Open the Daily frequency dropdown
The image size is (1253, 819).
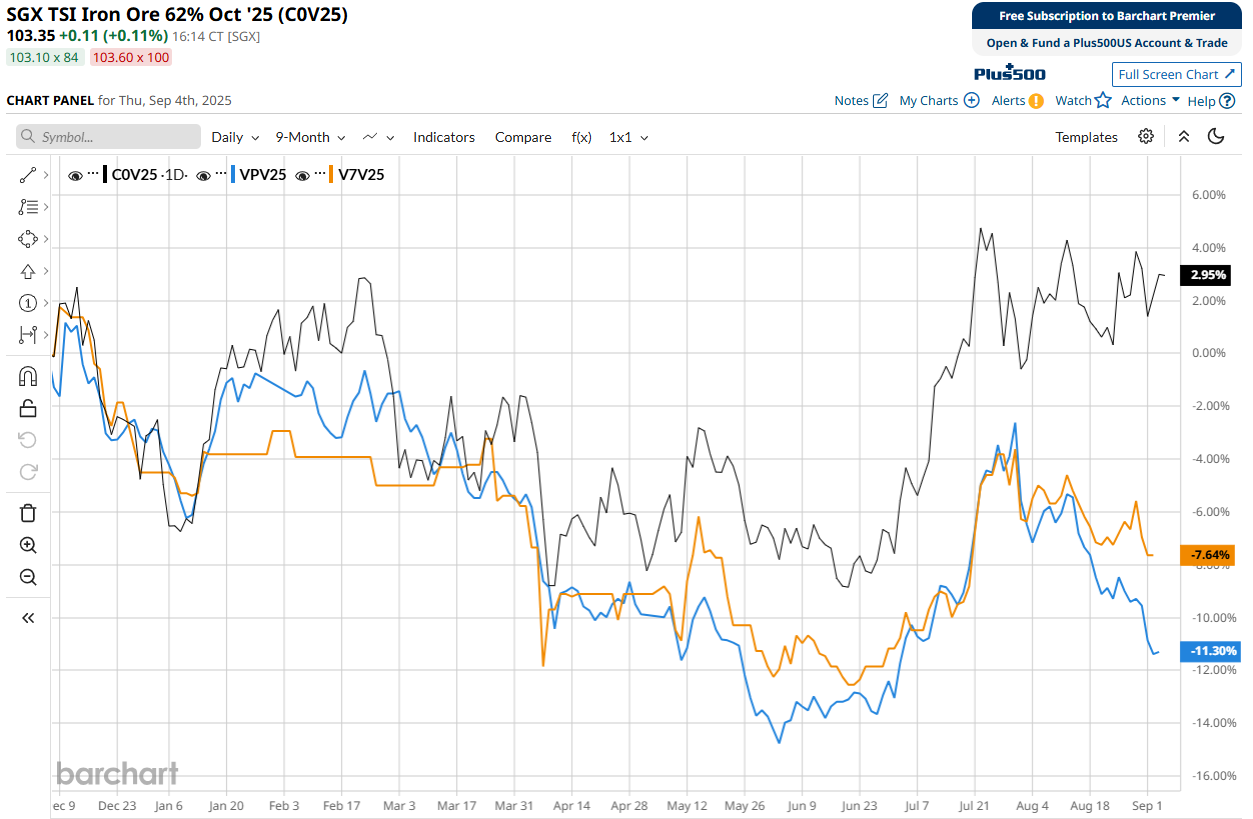[x=235, y=137]
